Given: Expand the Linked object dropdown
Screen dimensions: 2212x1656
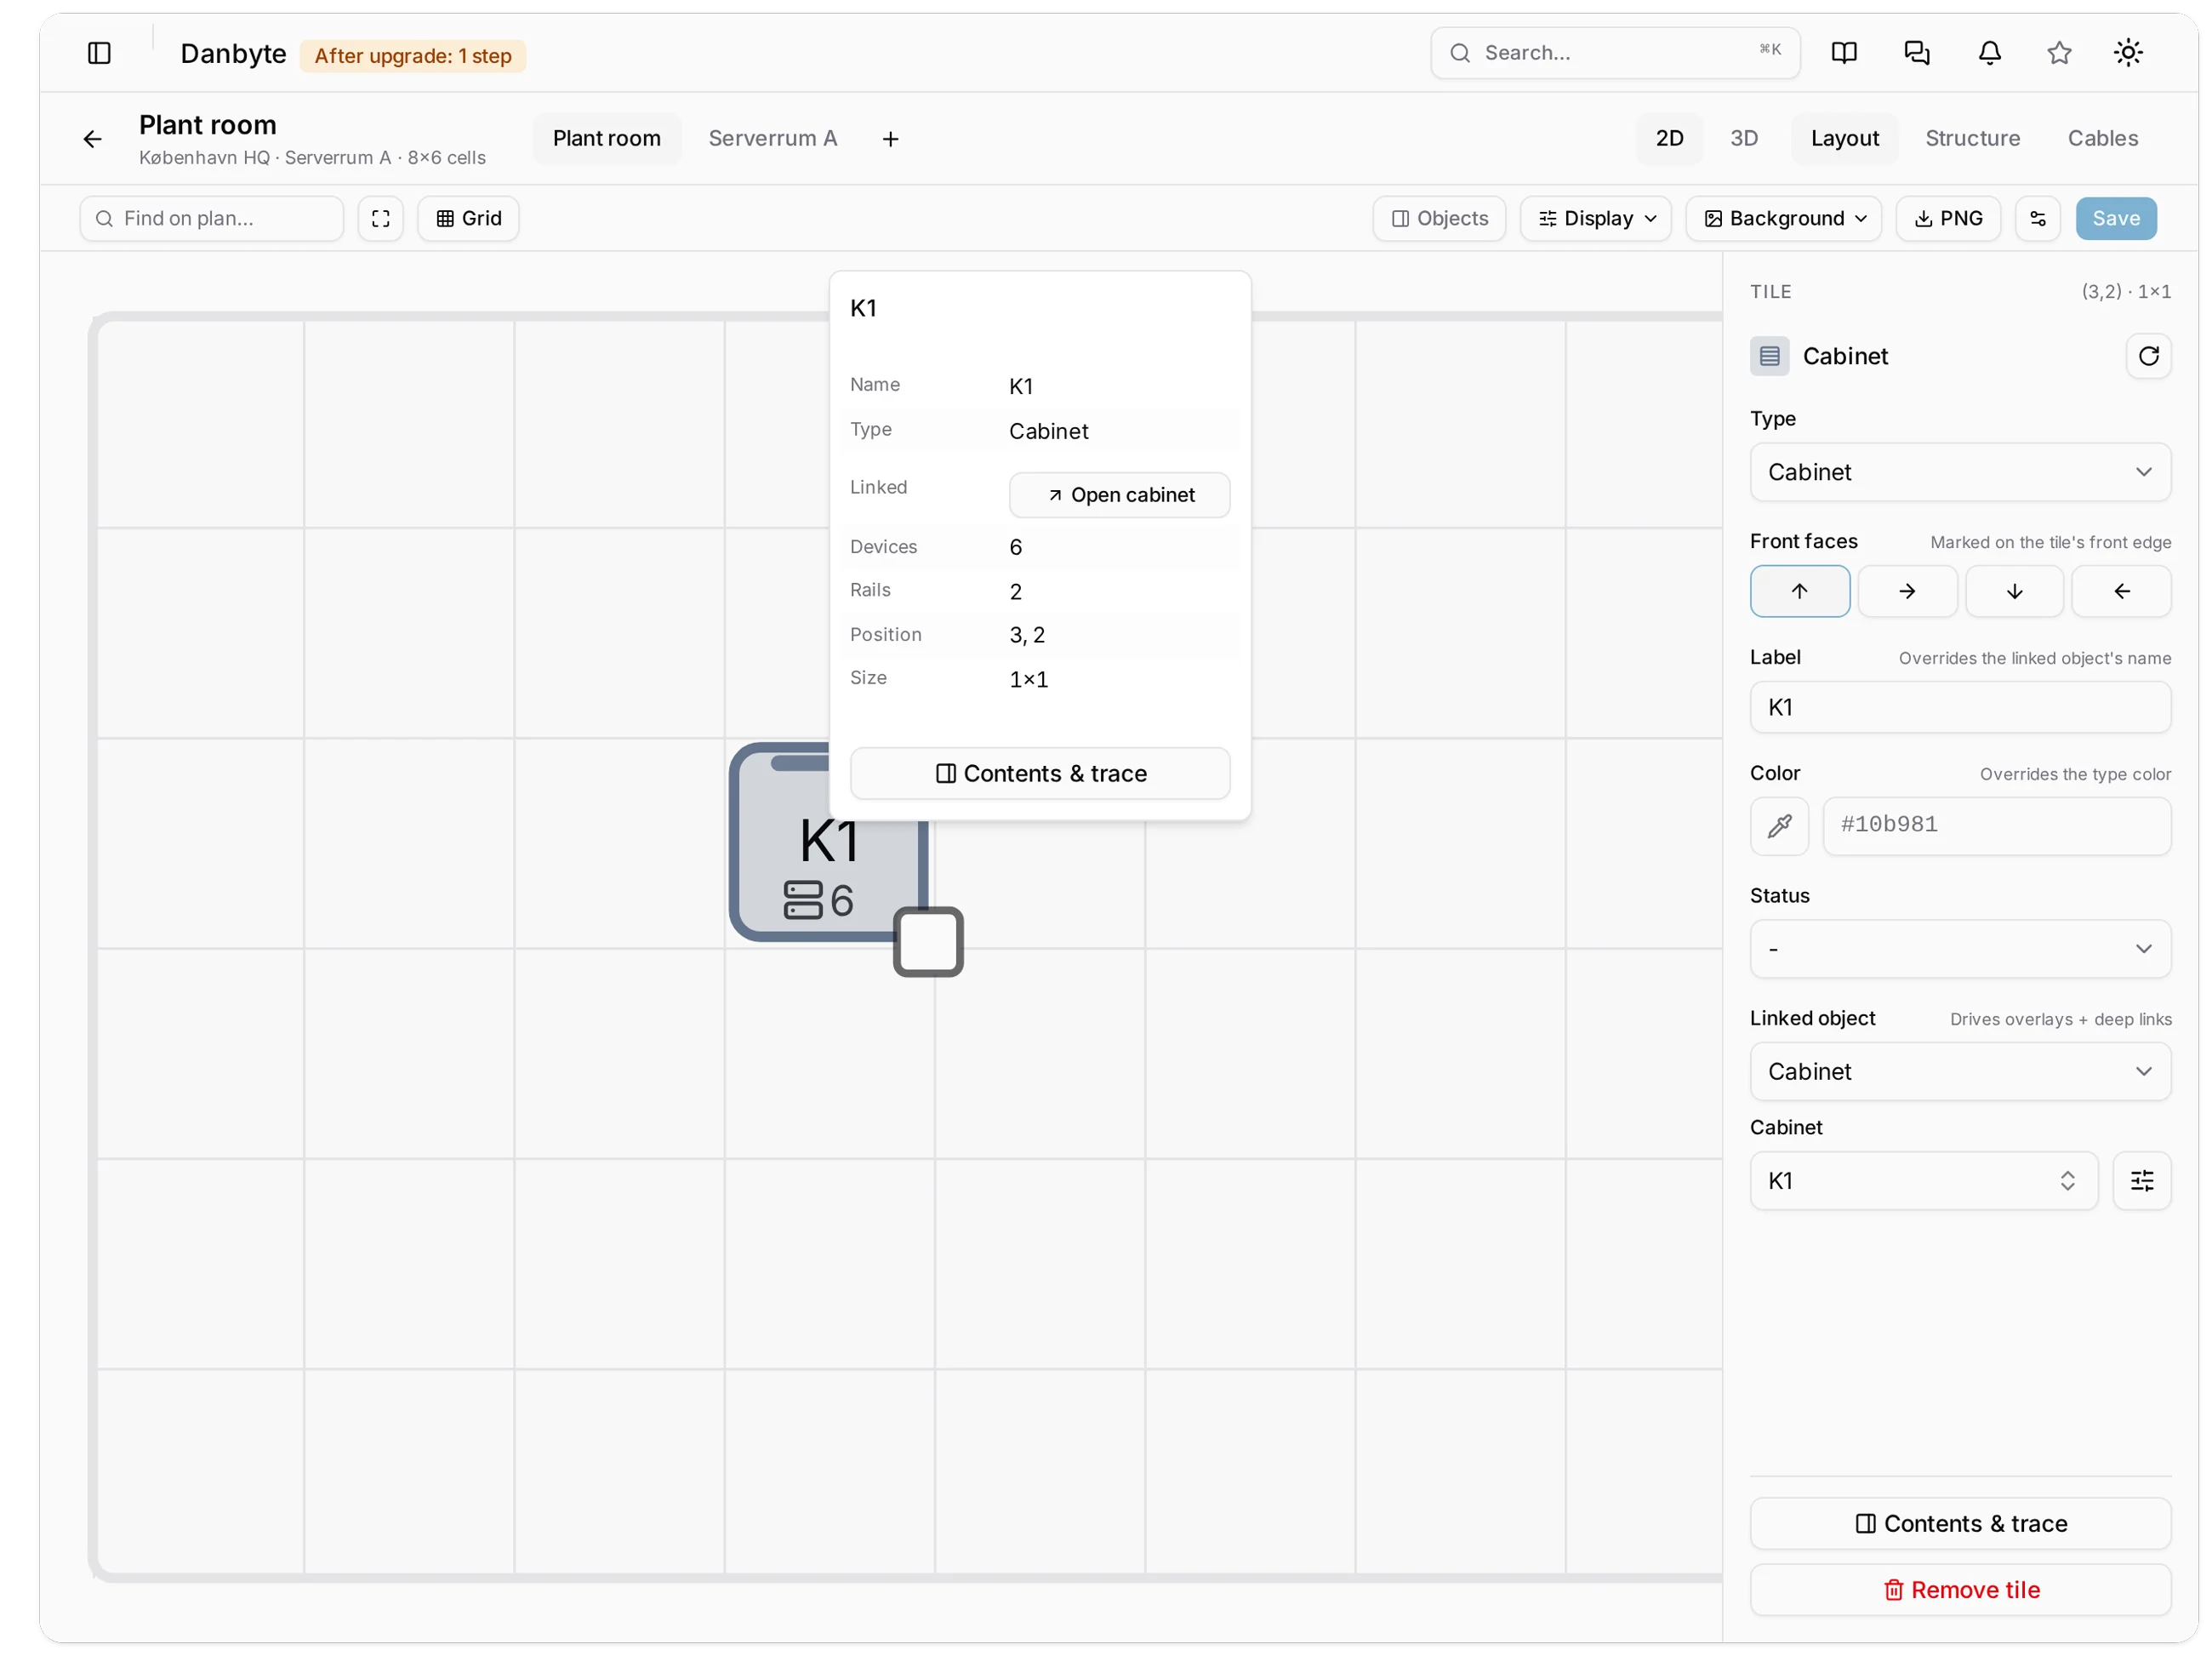Looking at the screenshot, I should pos(1960,1071).
